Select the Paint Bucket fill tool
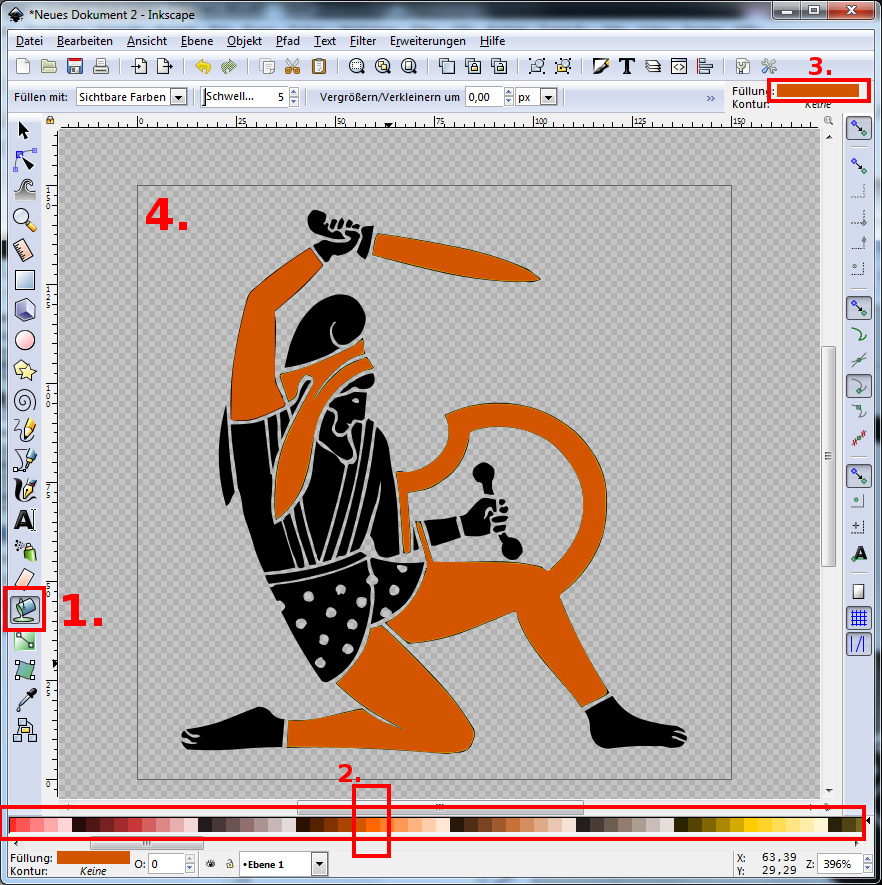The height and width of the screenshot is (885, 882). [25, 608]
